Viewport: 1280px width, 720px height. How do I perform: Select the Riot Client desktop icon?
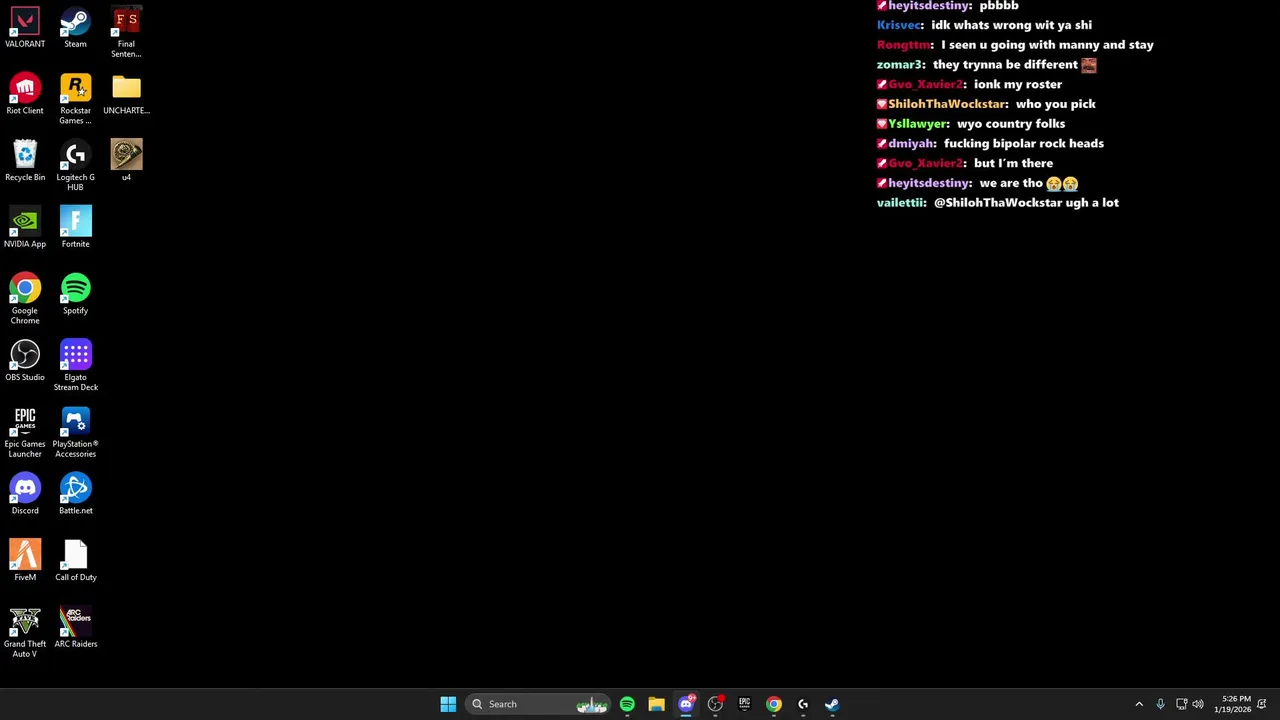click(25, 95)
